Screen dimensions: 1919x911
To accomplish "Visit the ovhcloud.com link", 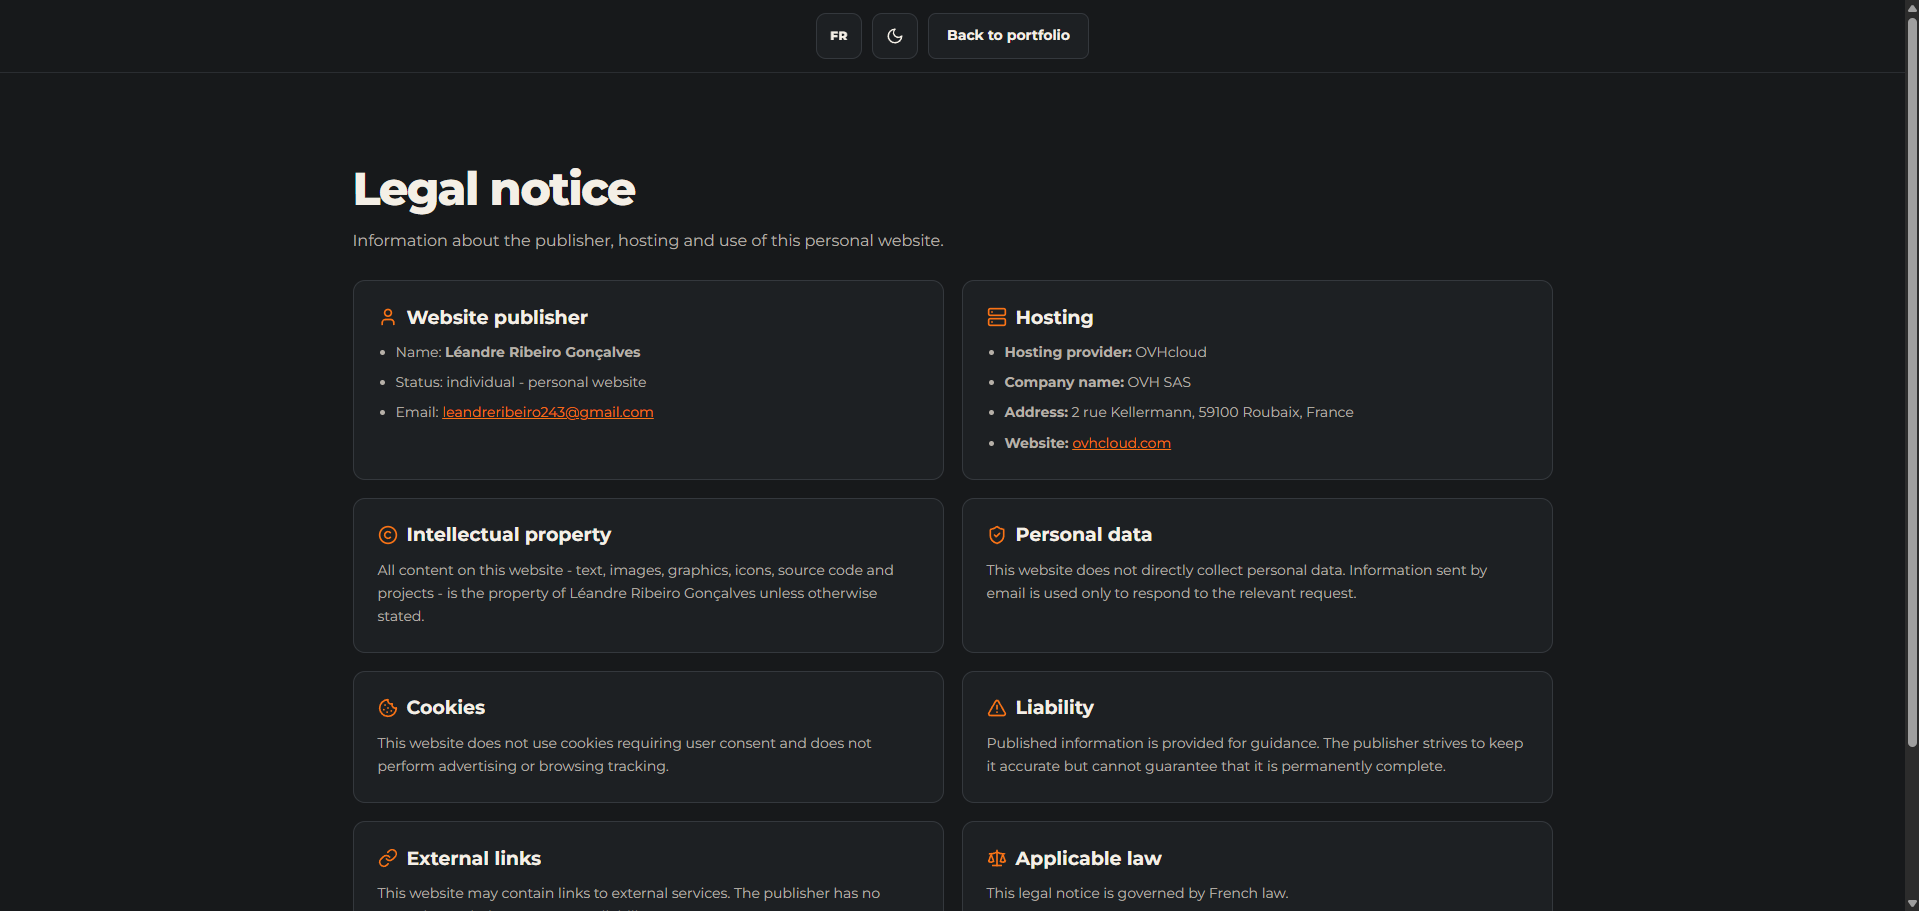I will [1121, 443].
